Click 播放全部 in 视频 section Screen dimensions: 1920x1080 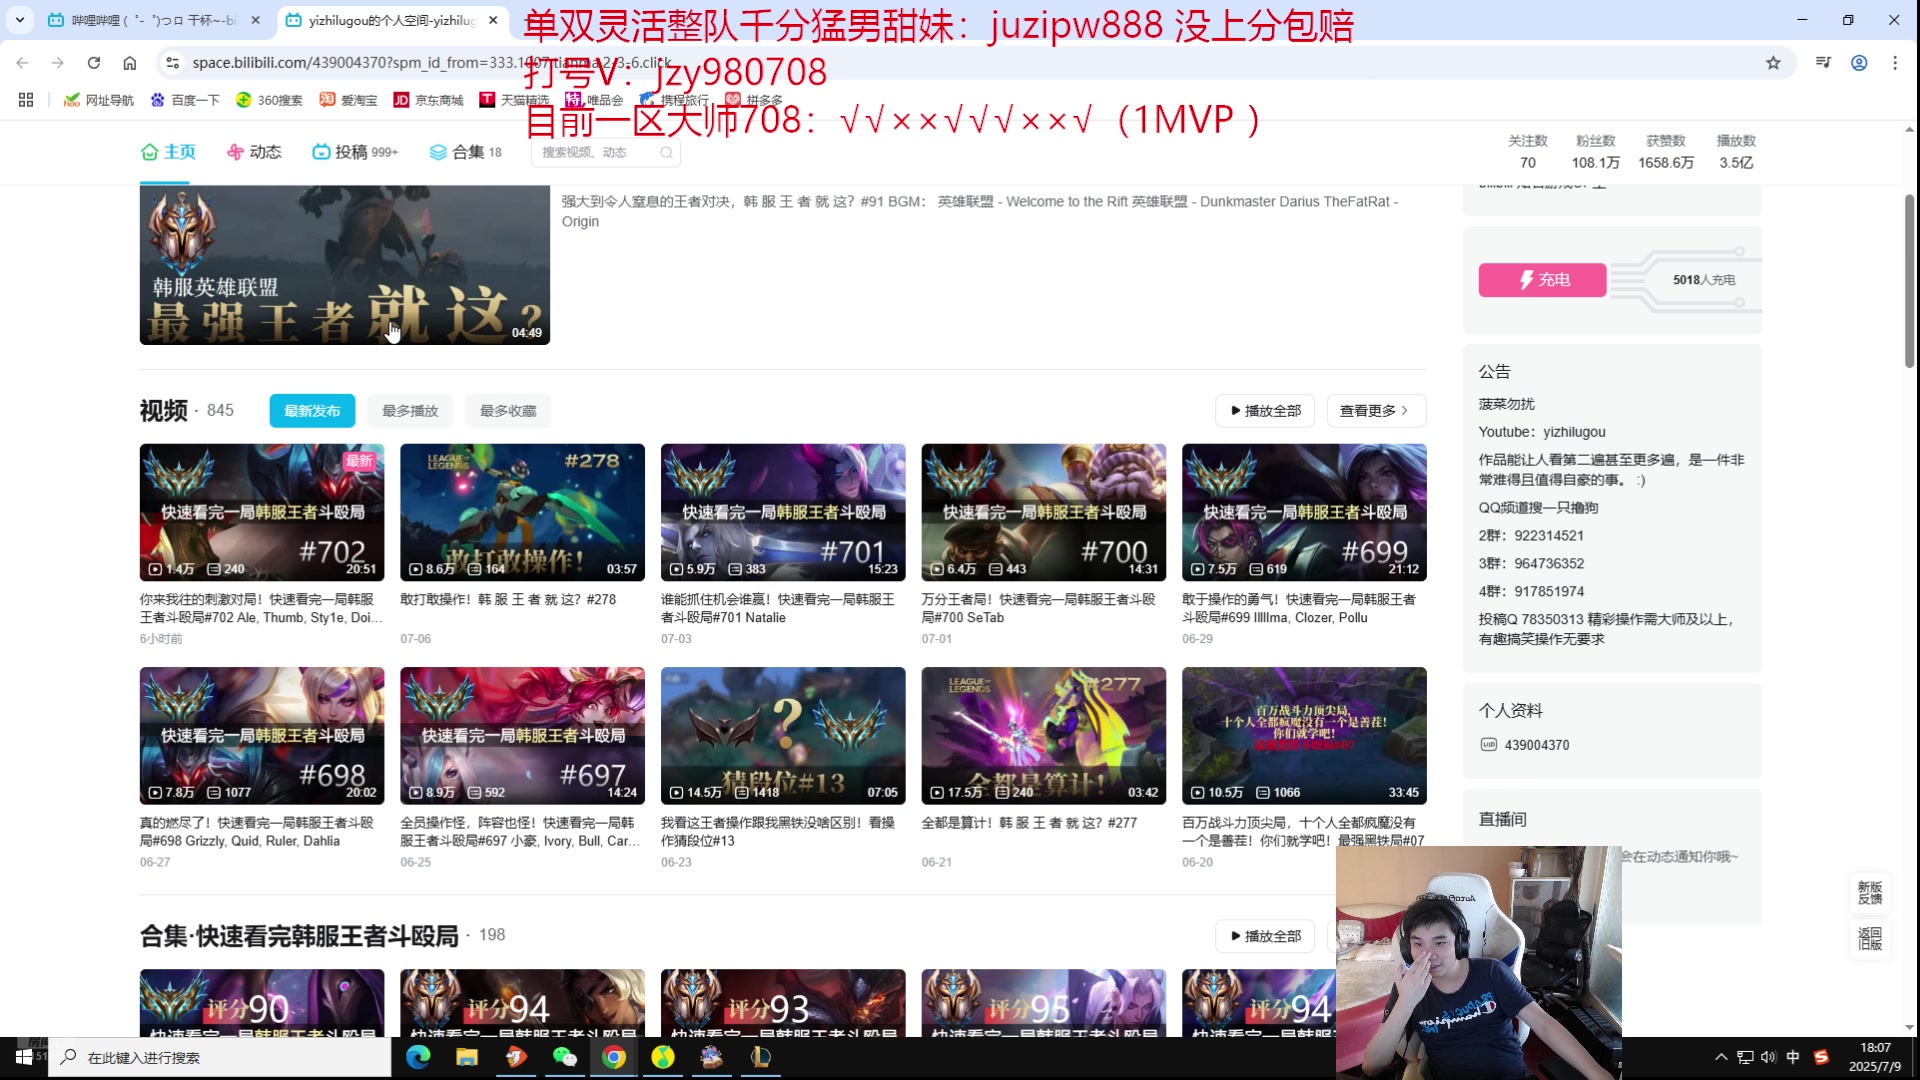click(1265, 411)
